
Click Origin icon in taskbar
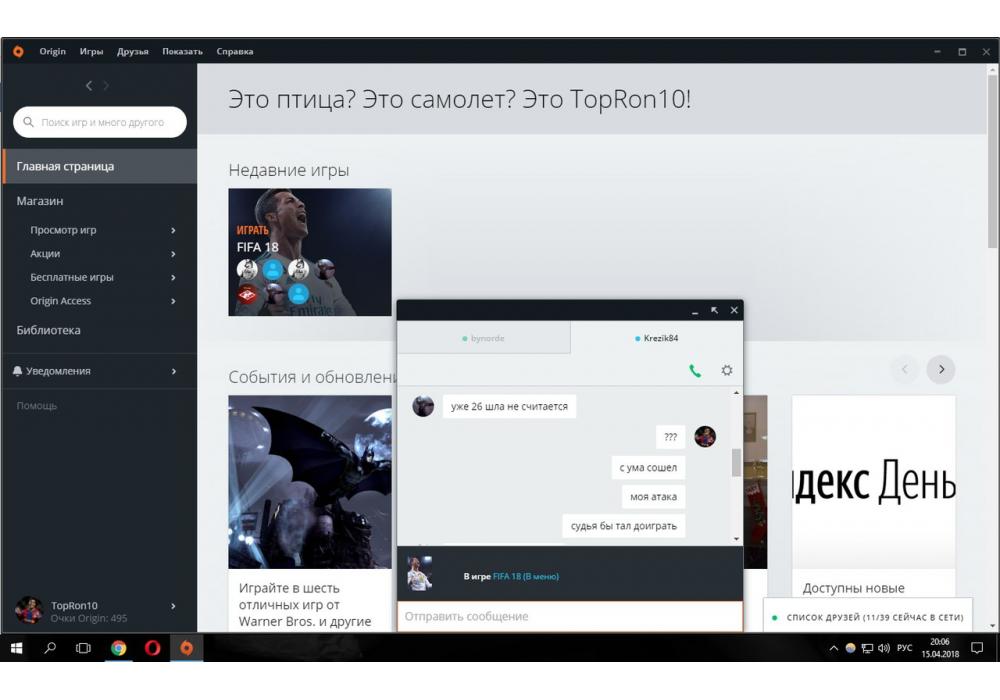tap(186, 648)
